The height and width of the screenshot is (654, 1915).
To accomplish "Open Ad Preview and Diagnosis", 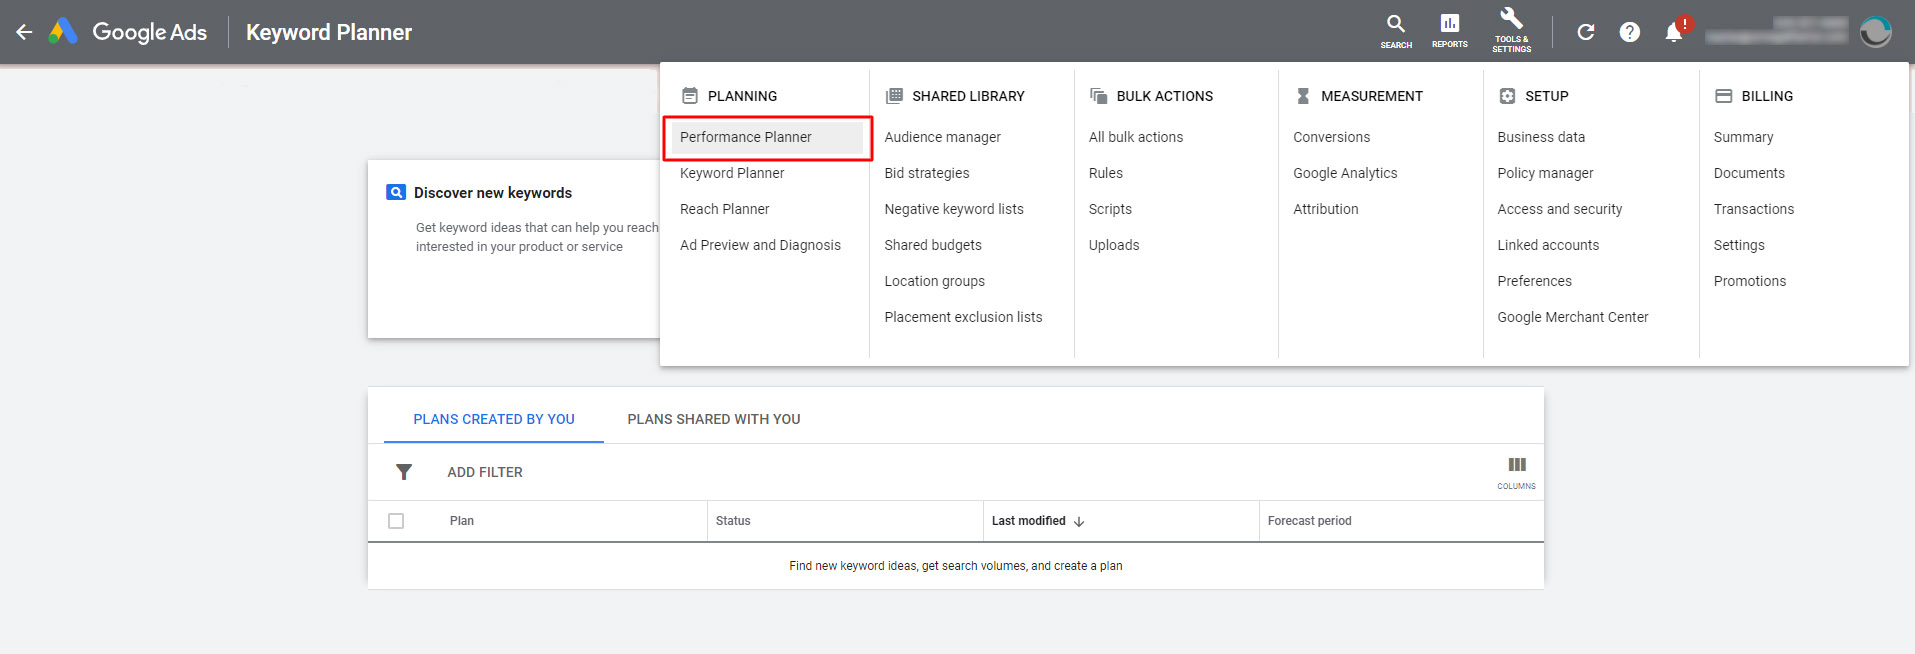I will click(760, 245).
